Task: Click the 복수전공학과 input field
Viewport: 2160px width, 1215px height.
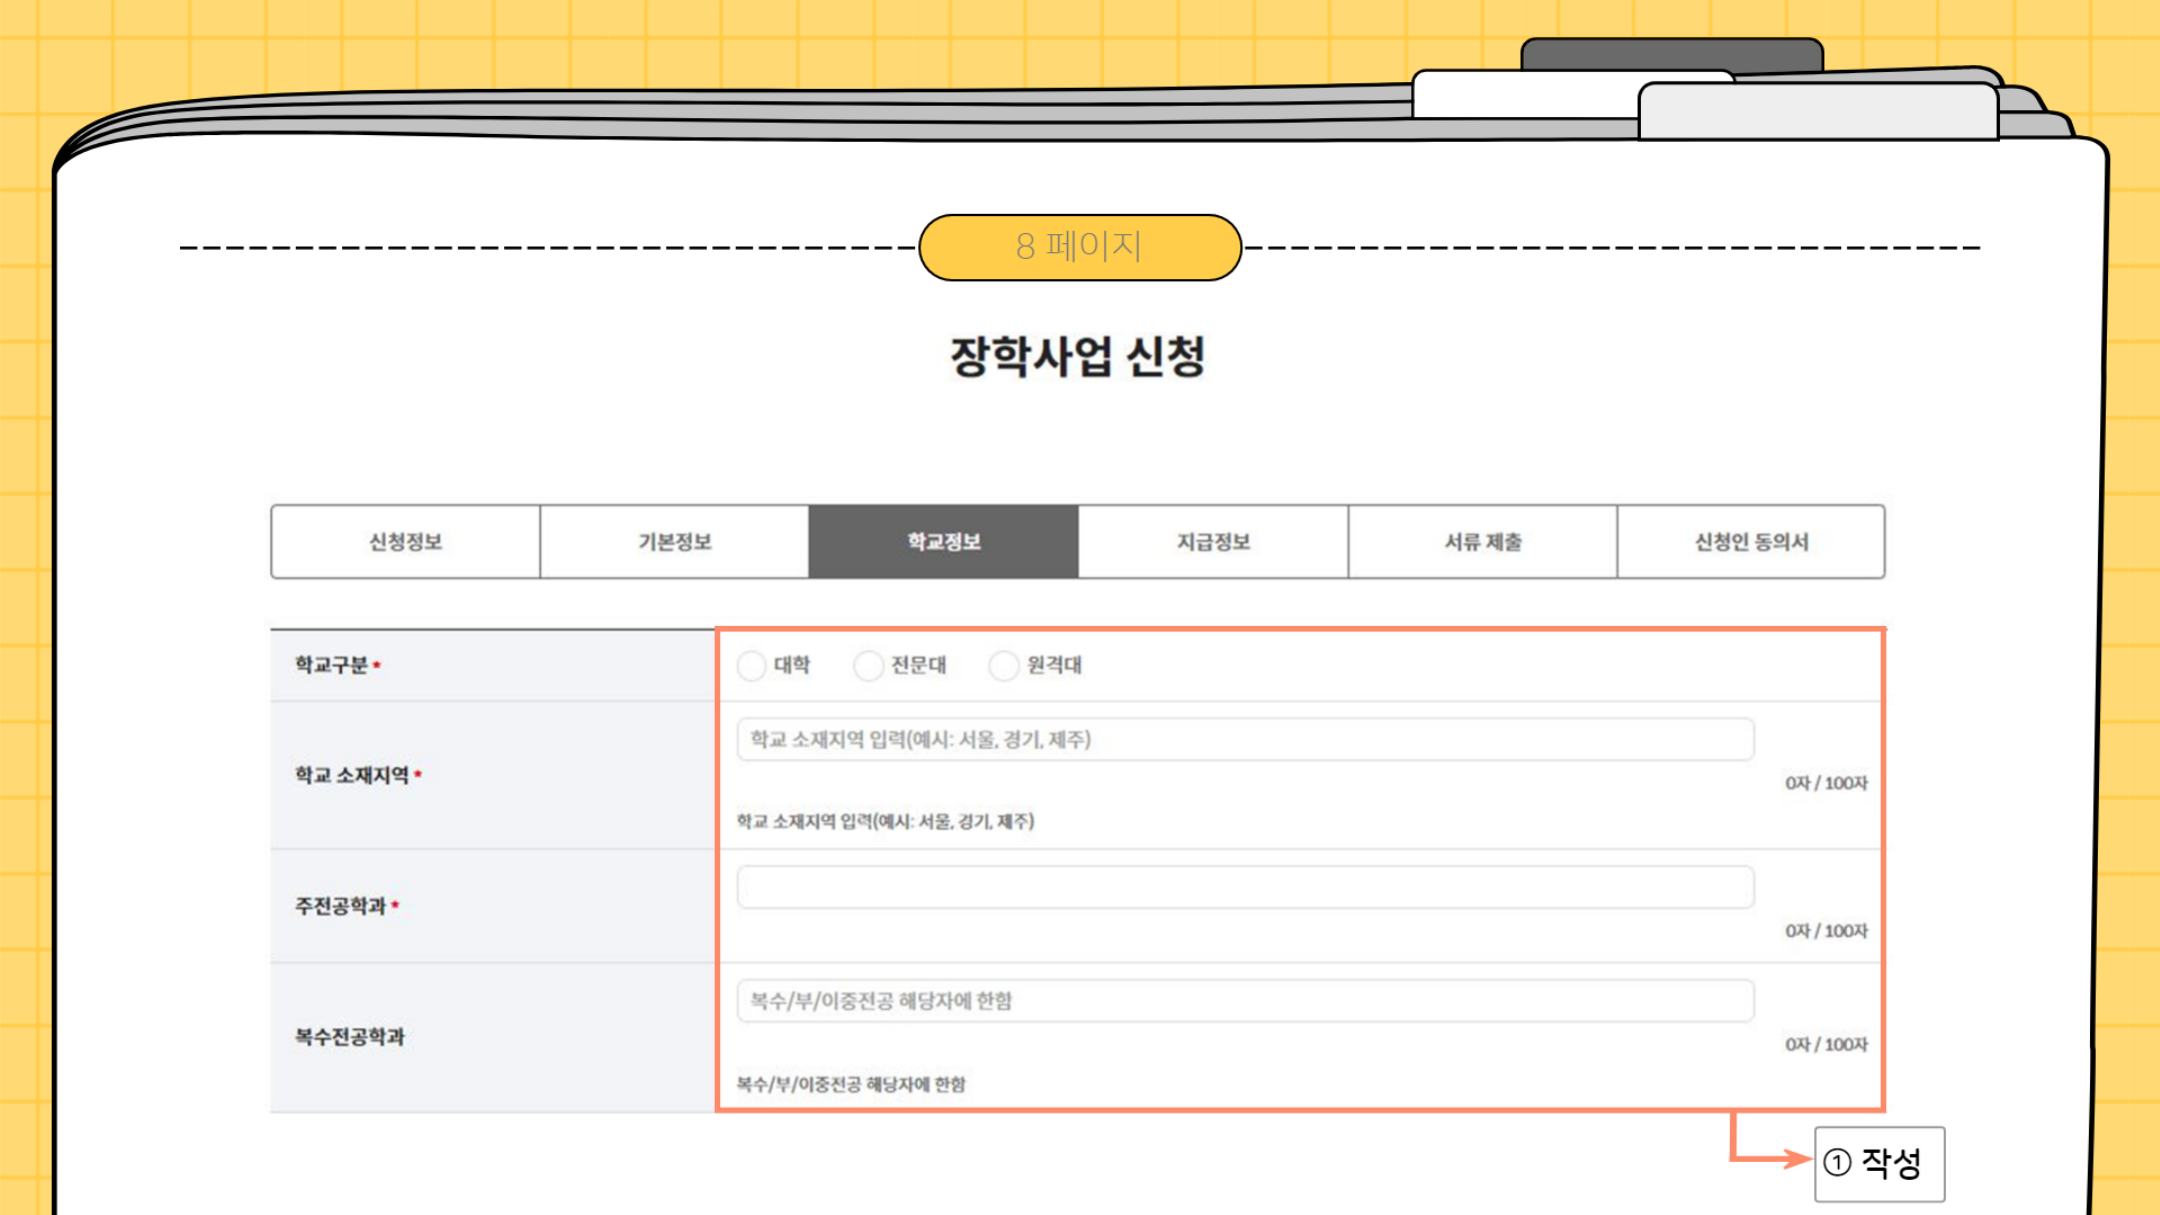Action: pyautogui.click(x=1244, y=1001)
